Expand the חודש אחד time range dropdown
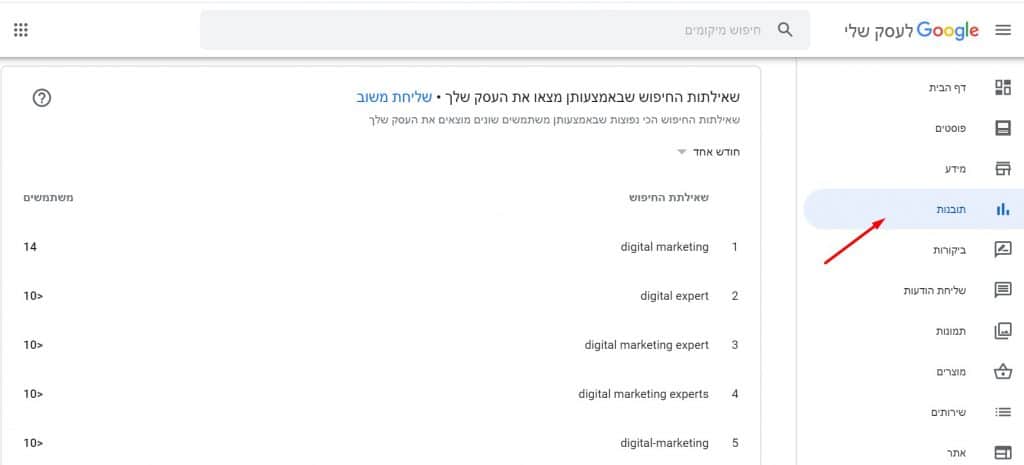The width and height of the screenshot is (1024, 465). click(709, 152)
